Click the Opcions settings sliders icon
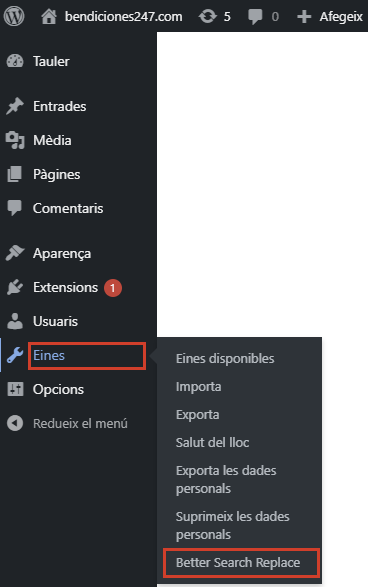 coord(15,389)
